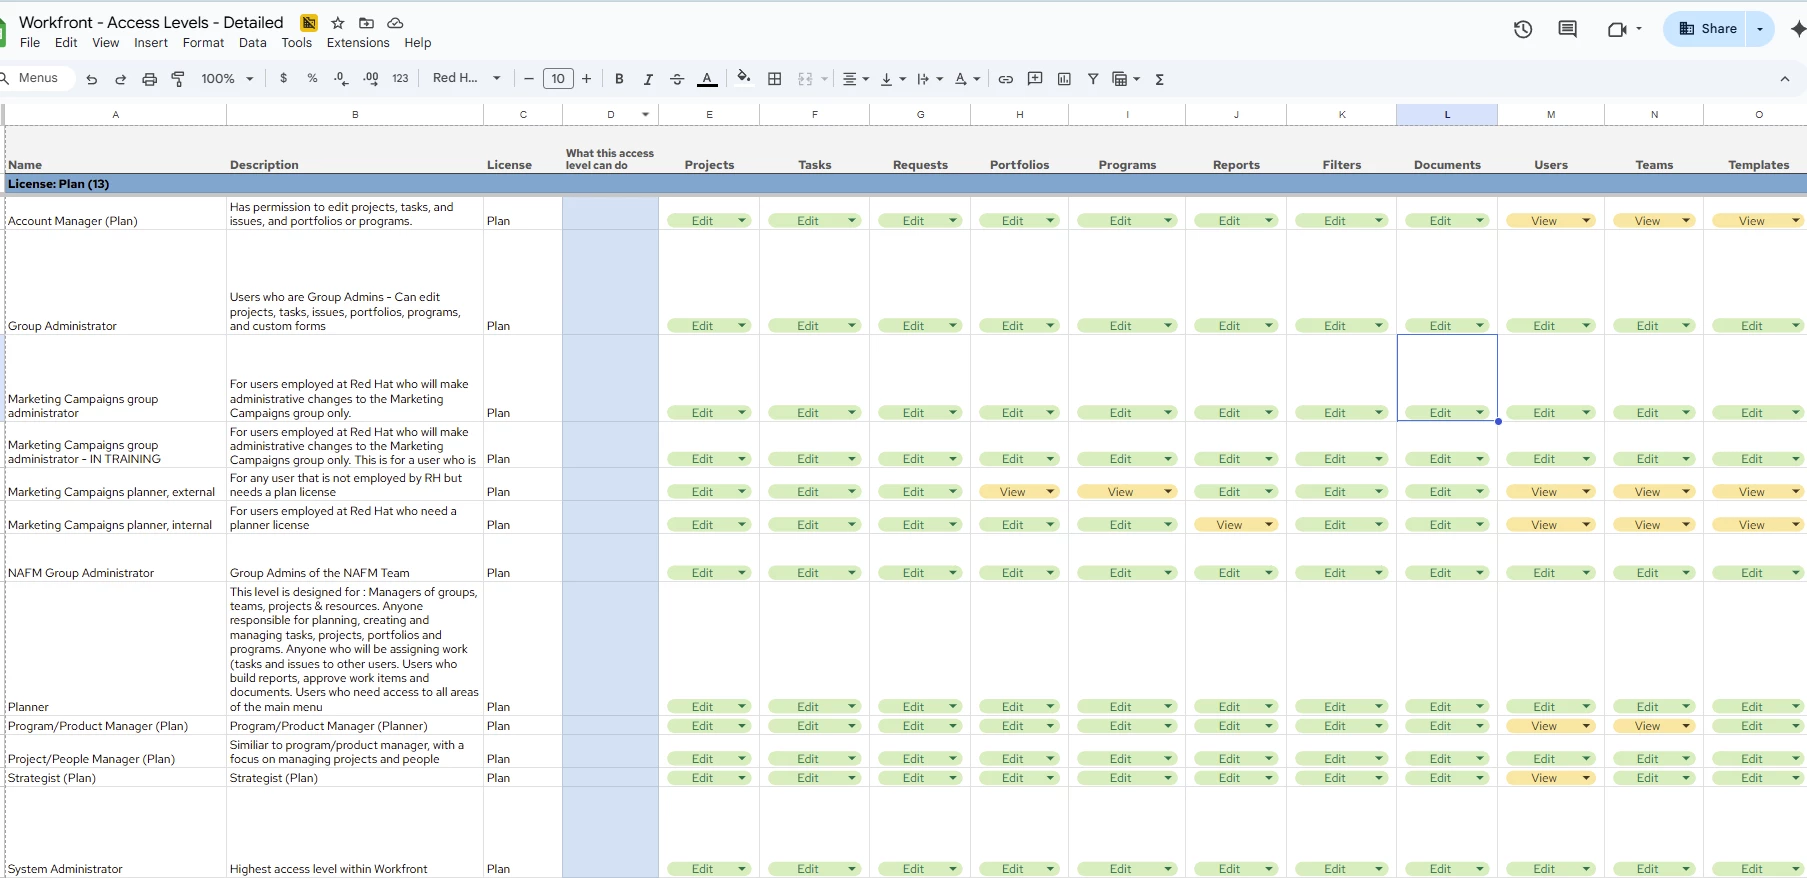The image size is (1807, 878).
Task: Open version history
Action: pos(1523,29)
